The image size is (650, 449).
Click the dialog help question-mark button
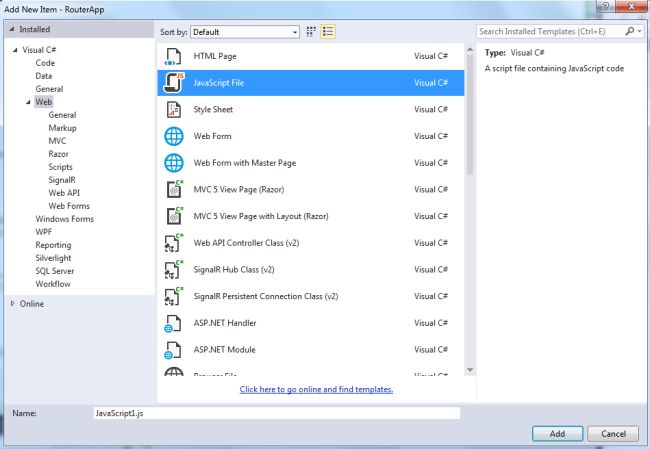[x=606, y=6]
